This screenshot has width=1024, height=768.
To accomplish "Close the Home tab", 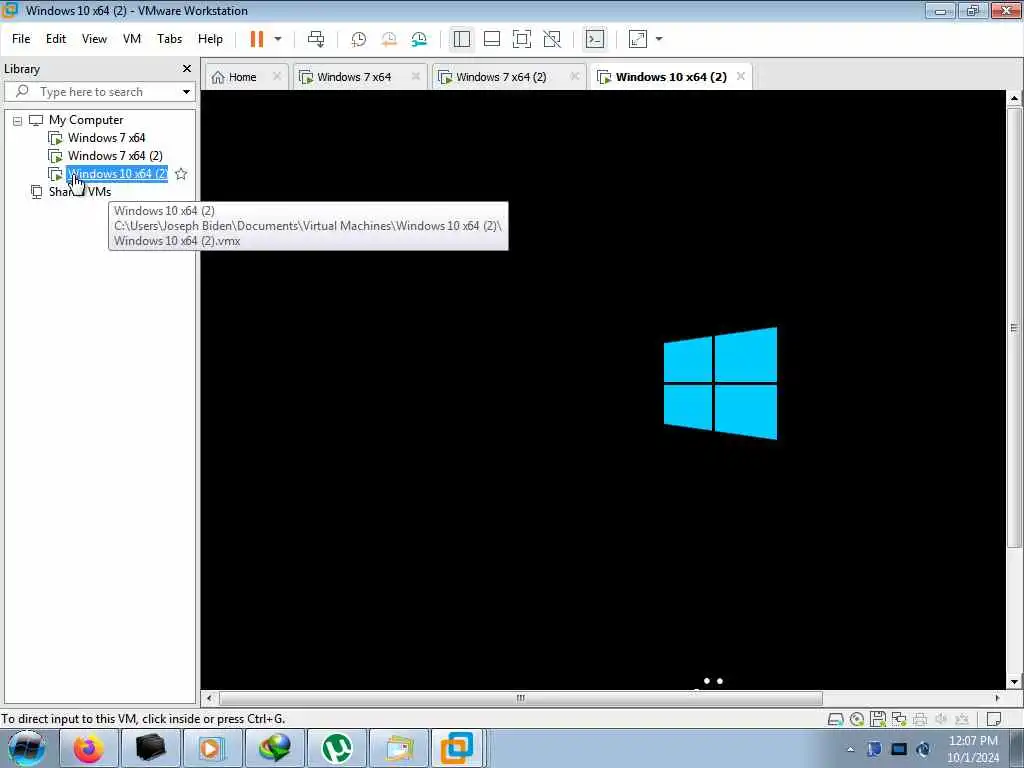I will coord(277,76).
